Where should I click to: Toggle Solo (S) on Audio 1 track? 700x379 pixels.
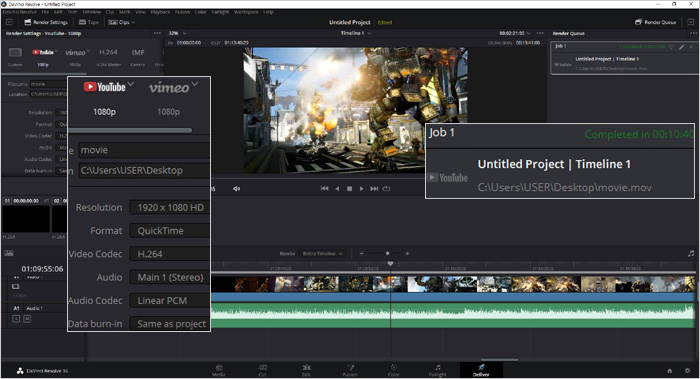tap(16, 319)
